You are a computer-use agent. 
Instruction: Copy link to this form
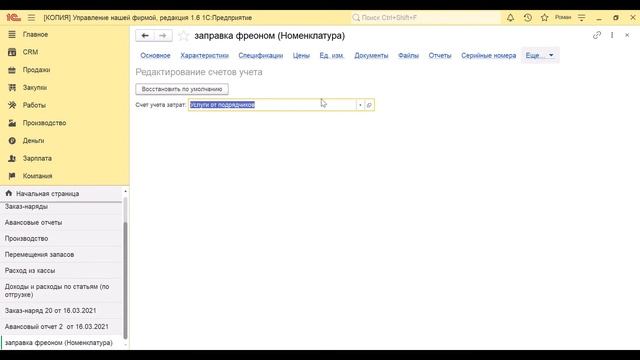point(597,35)
